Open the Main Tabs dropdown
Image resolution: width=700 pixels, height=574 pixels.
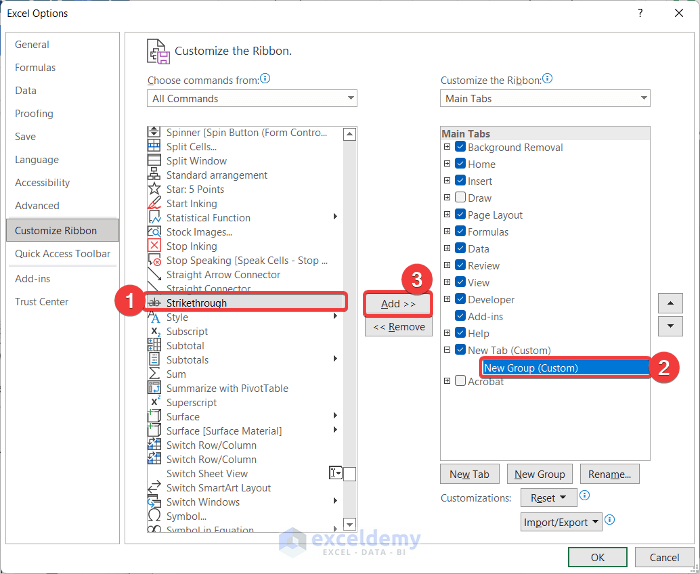click(x=545, y=98)
